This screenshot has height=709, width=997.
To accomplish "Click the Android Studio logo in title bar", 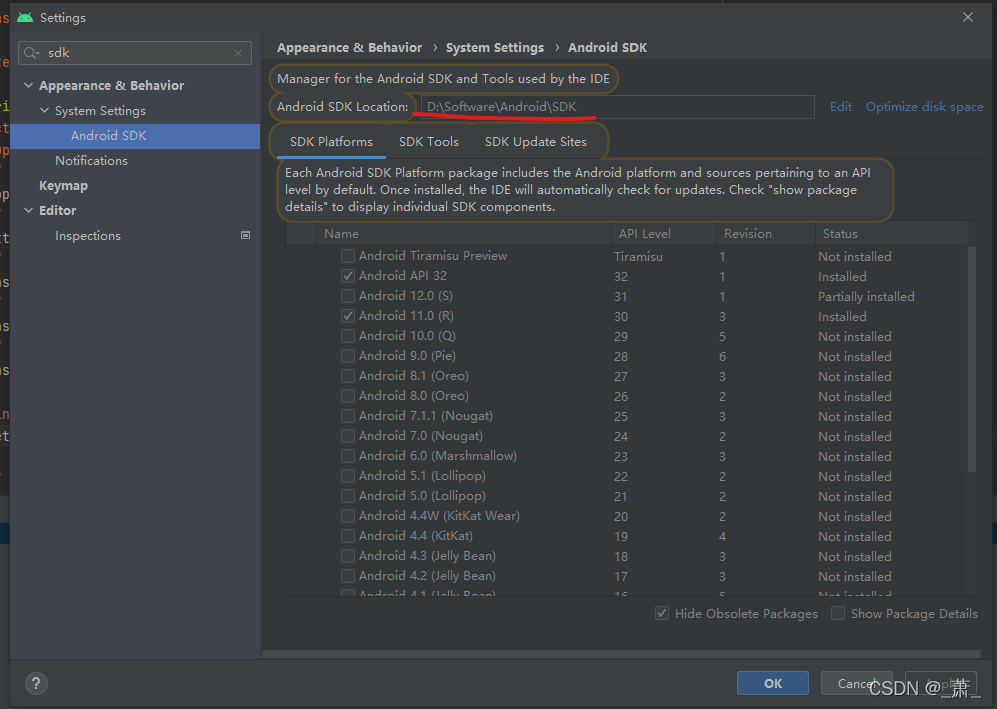I will tap(25, 17).
